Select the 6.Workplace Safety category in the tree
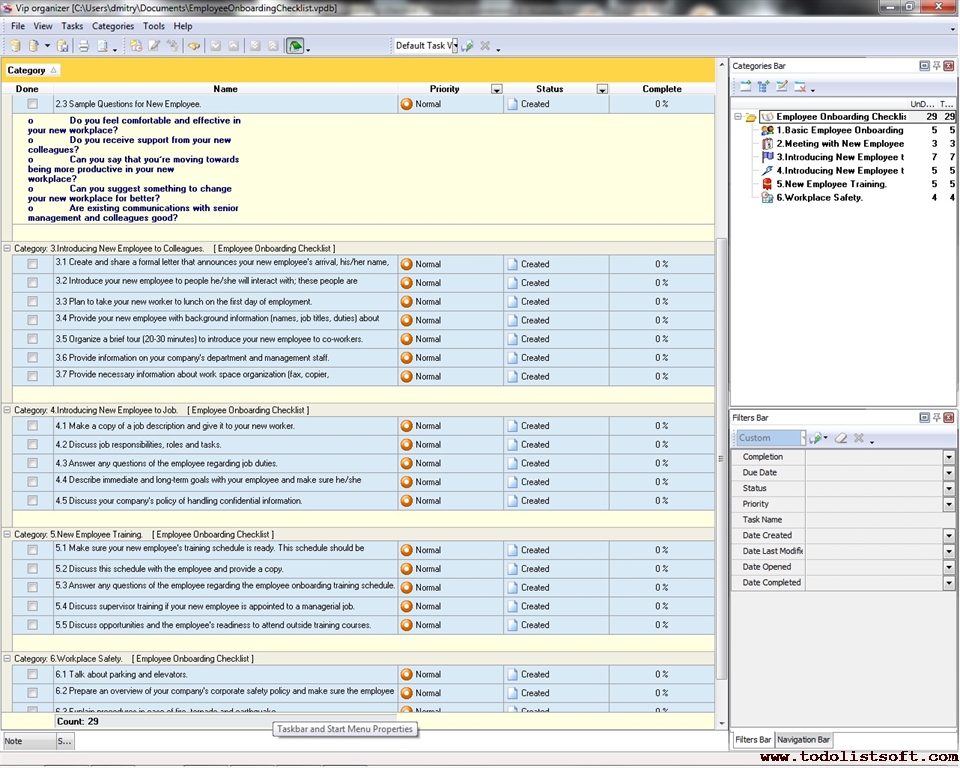This screenshot has width=960, height=768. pyautogui.click(x=819, y=197)
